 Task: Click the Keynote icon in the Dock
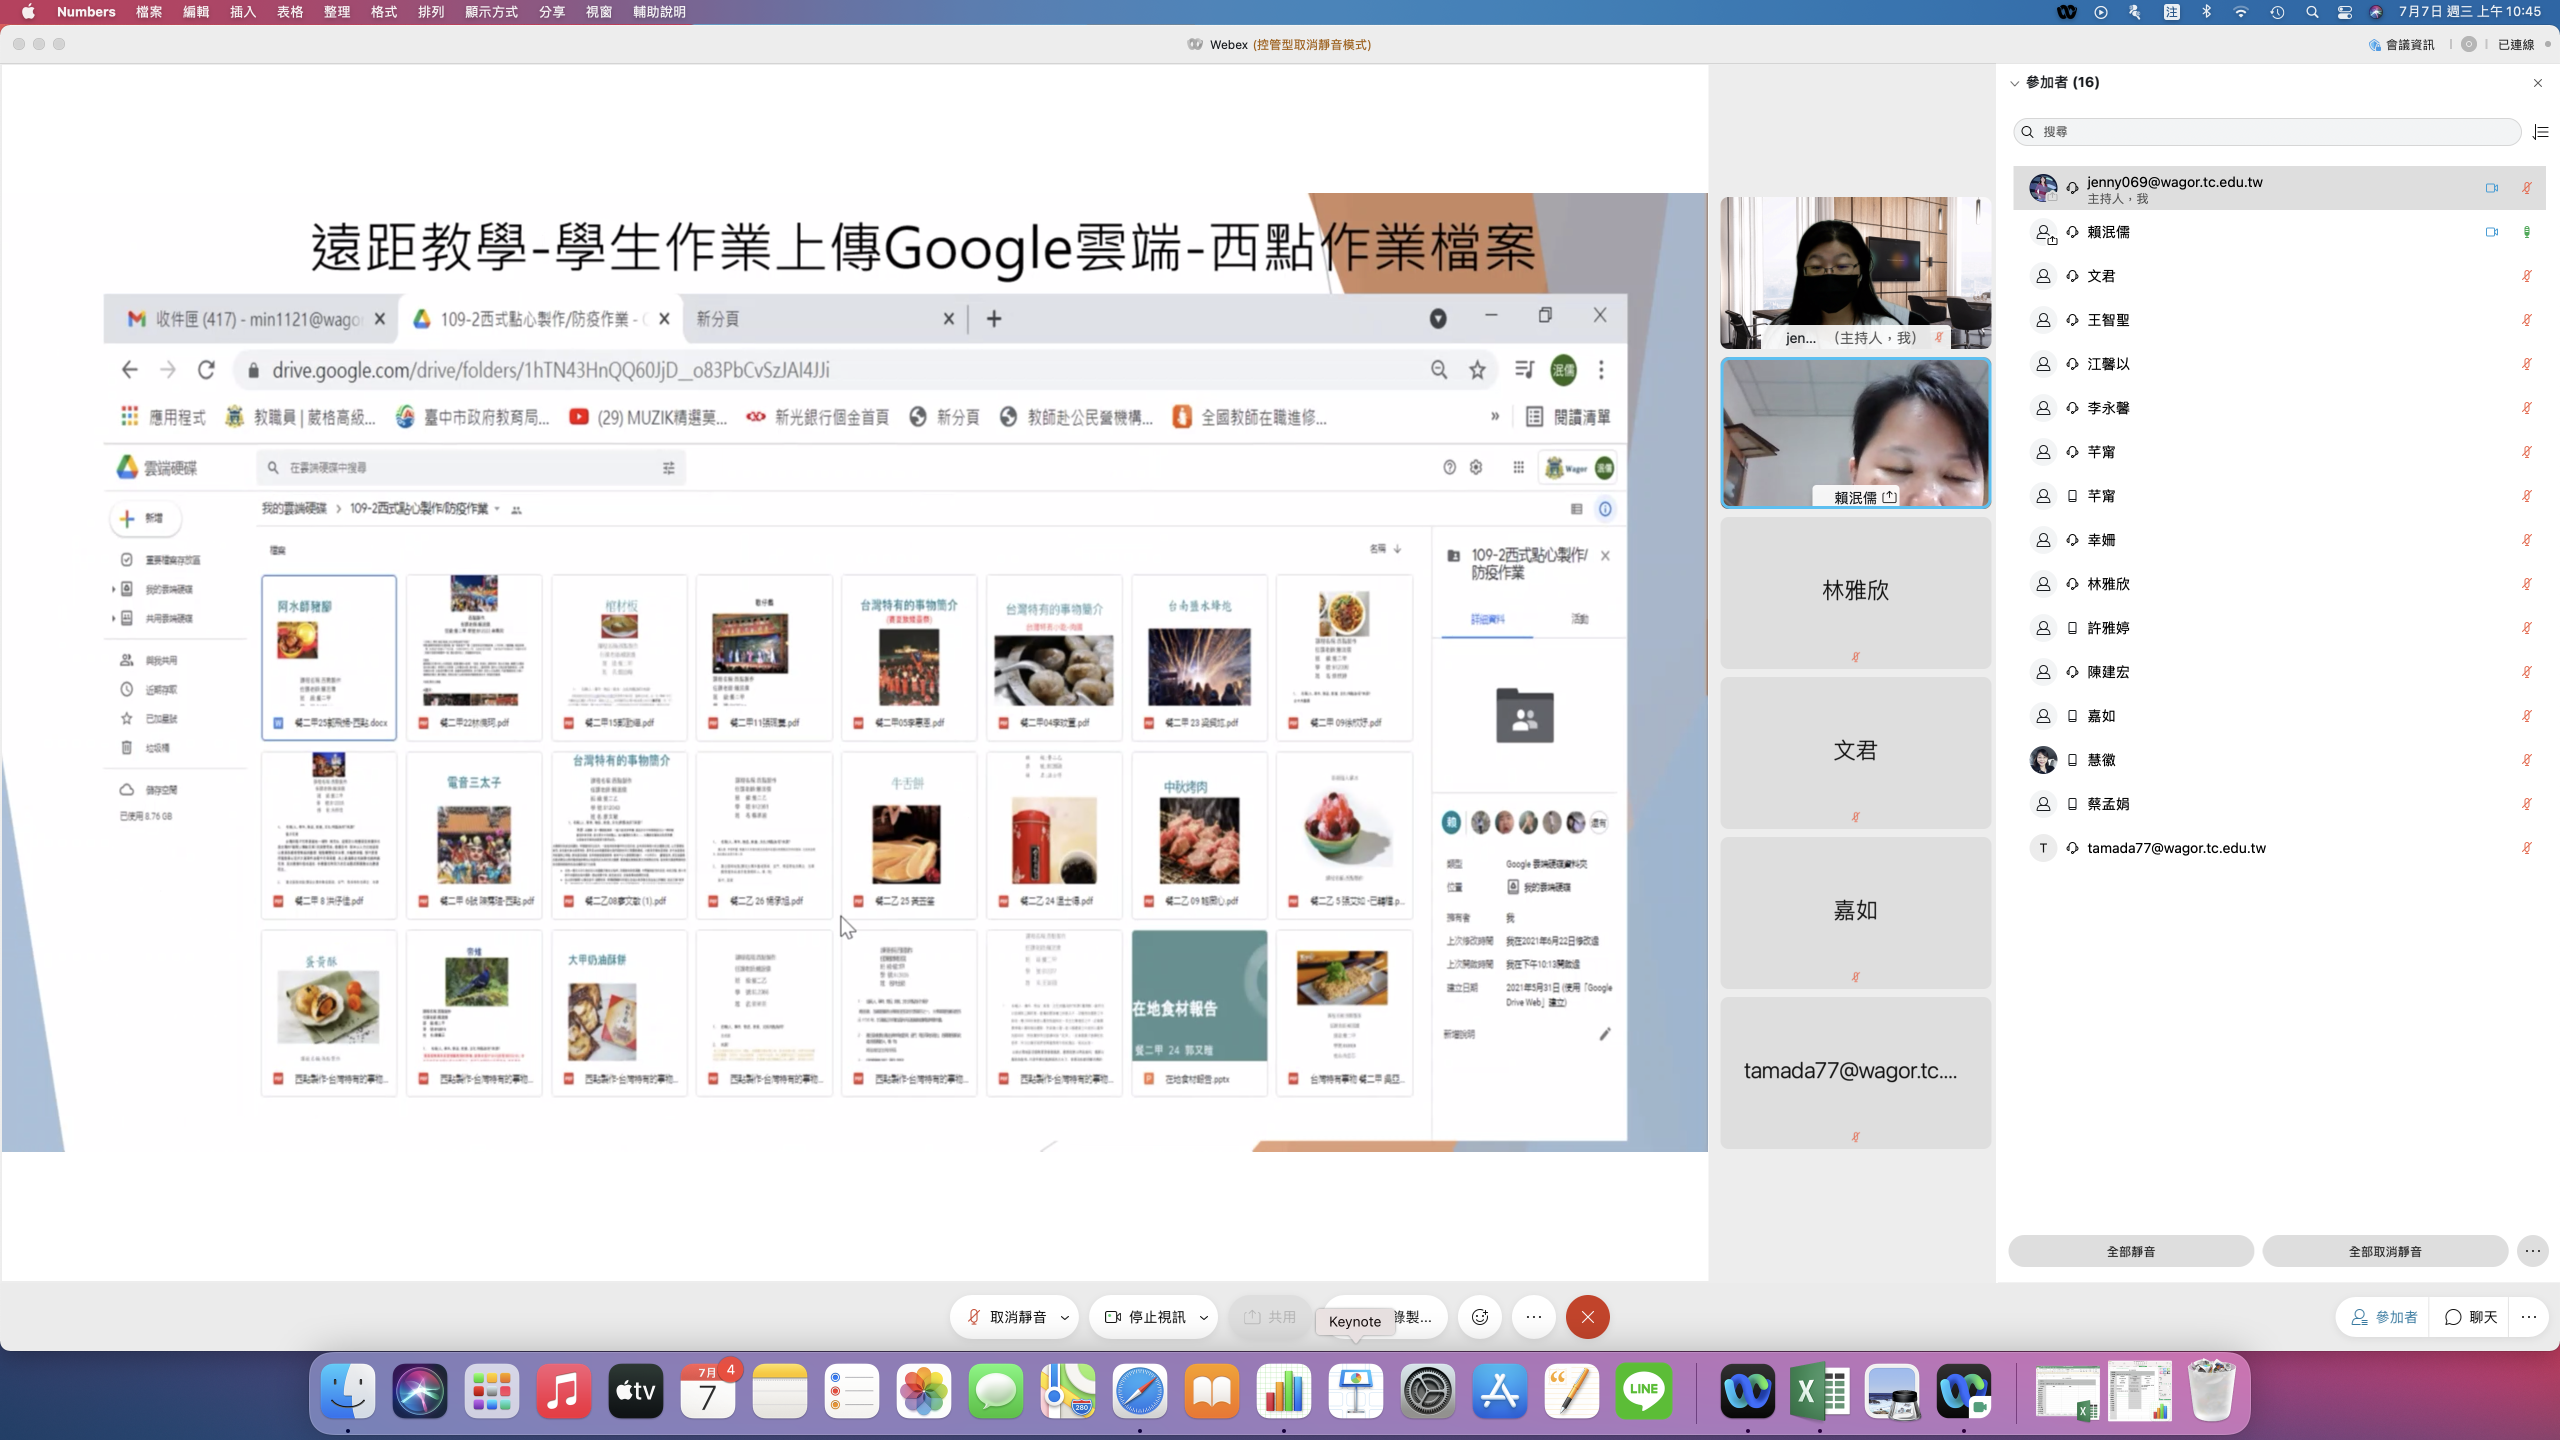pos(1355,1391)
